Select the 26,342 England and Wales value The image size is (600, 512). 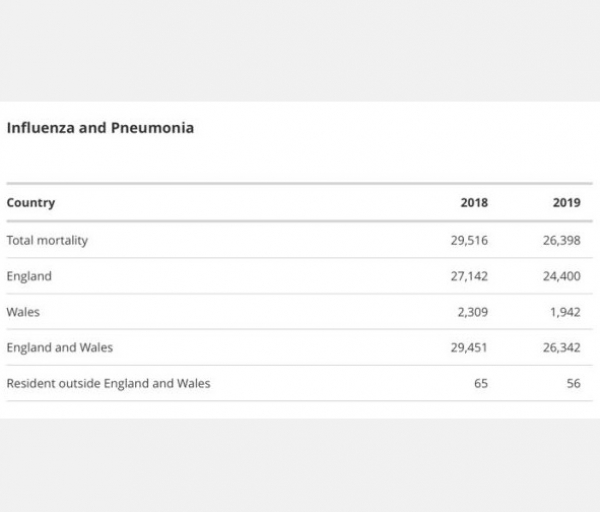click(562, 347)
